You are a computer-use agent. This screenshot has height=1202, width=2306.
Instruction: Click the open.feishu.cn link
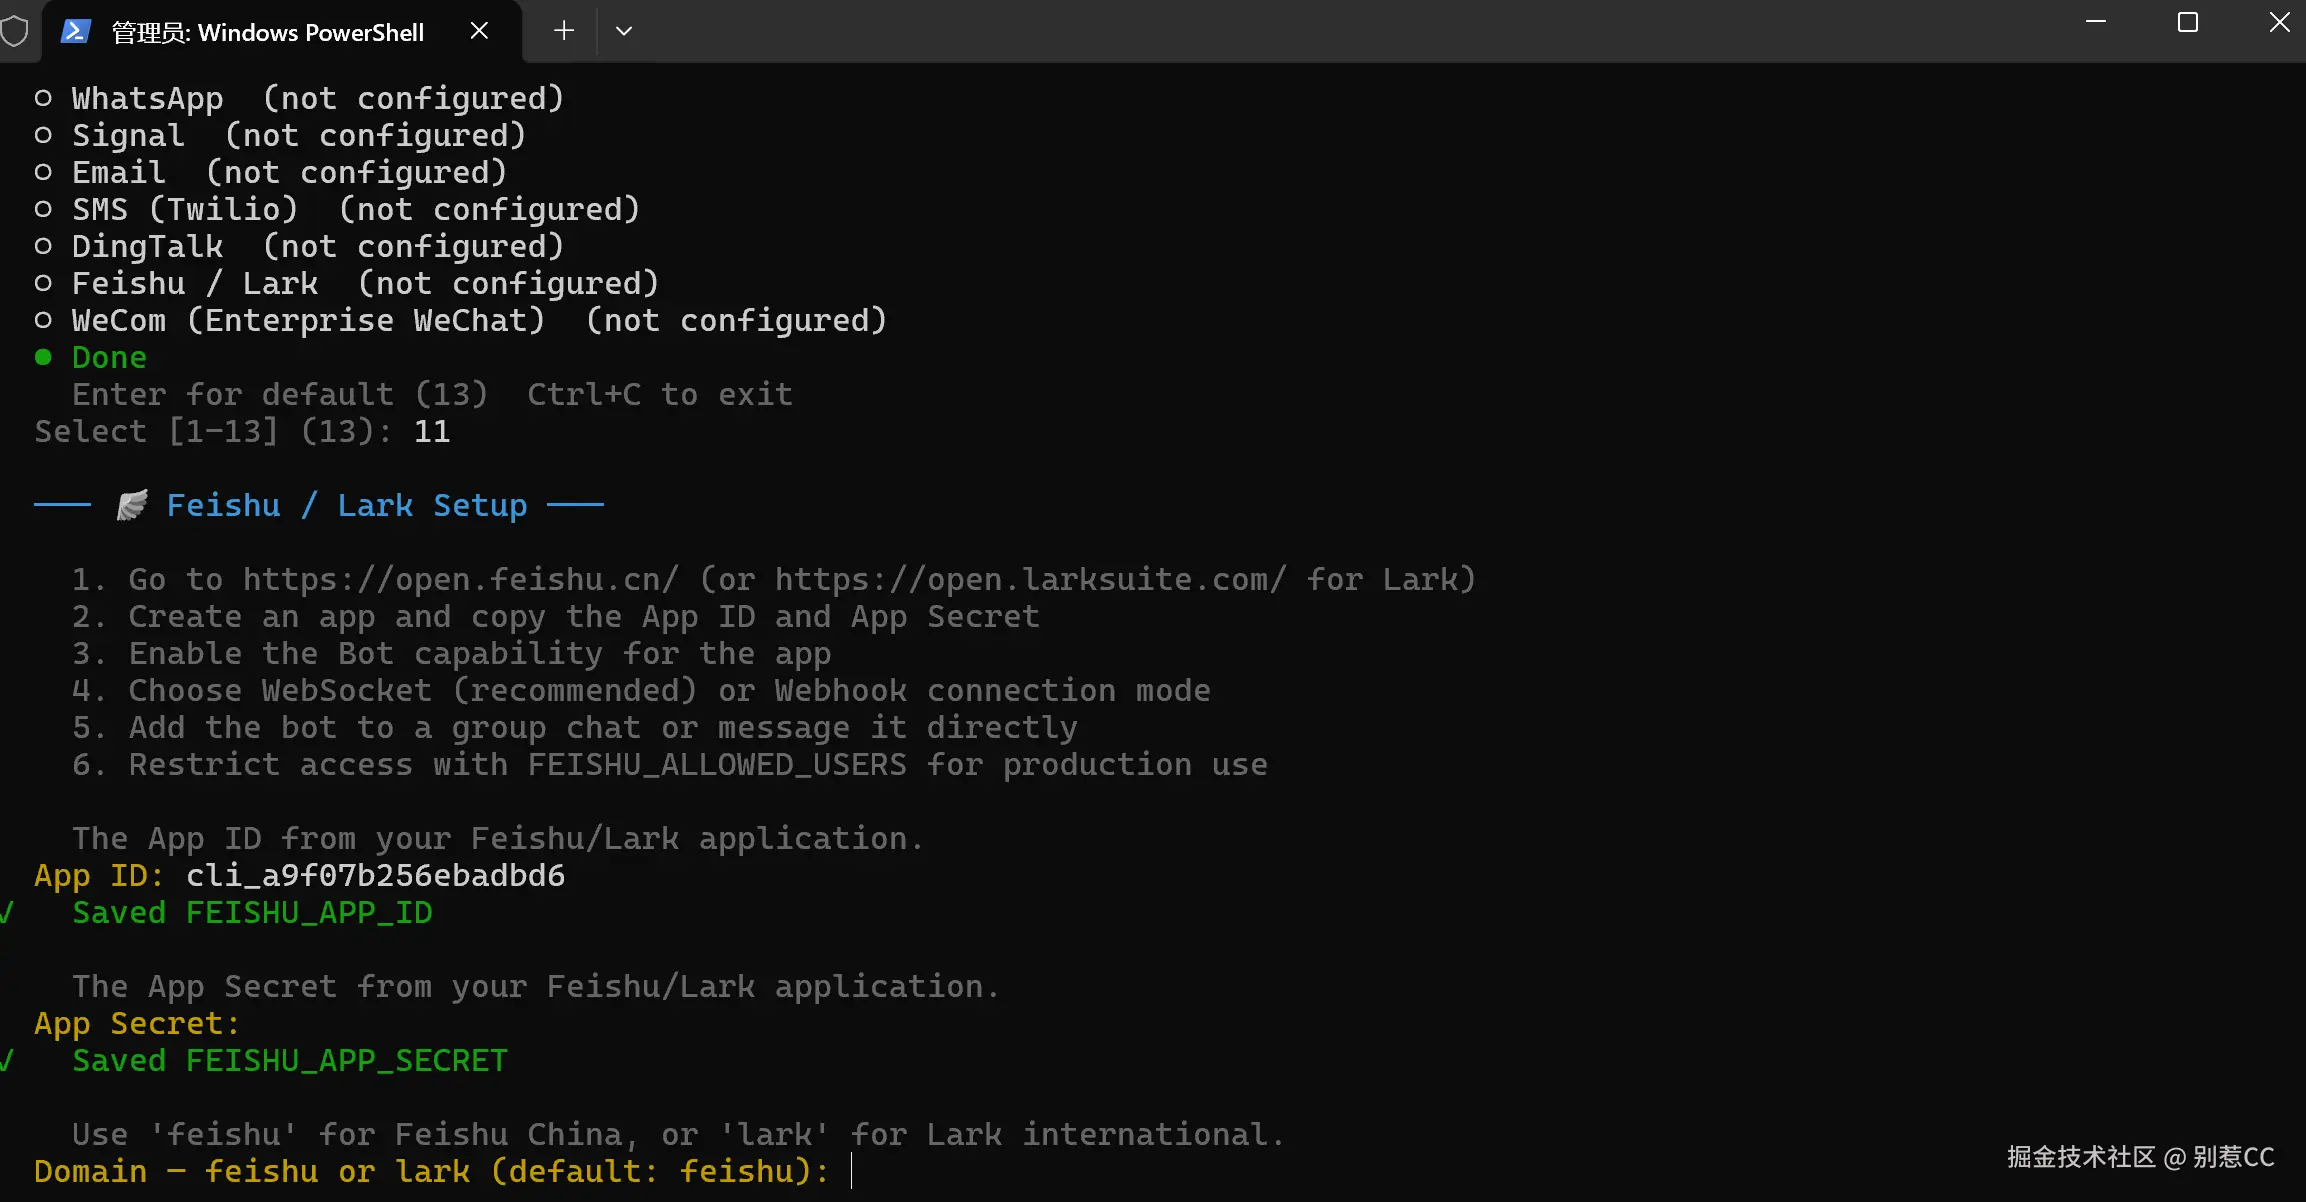click(461, 579)
